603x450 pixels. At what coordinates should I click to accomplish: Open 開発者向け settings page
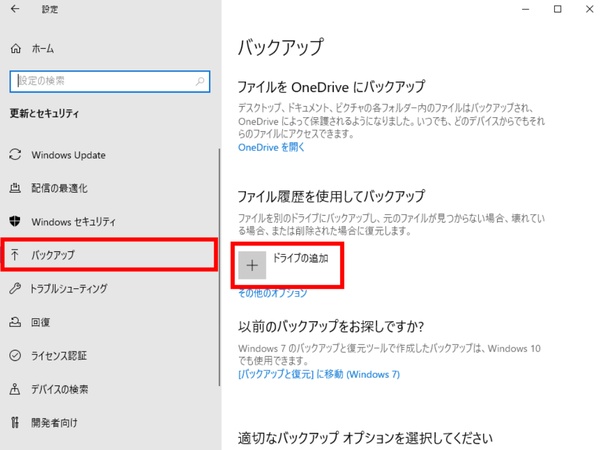pos(54,423)
